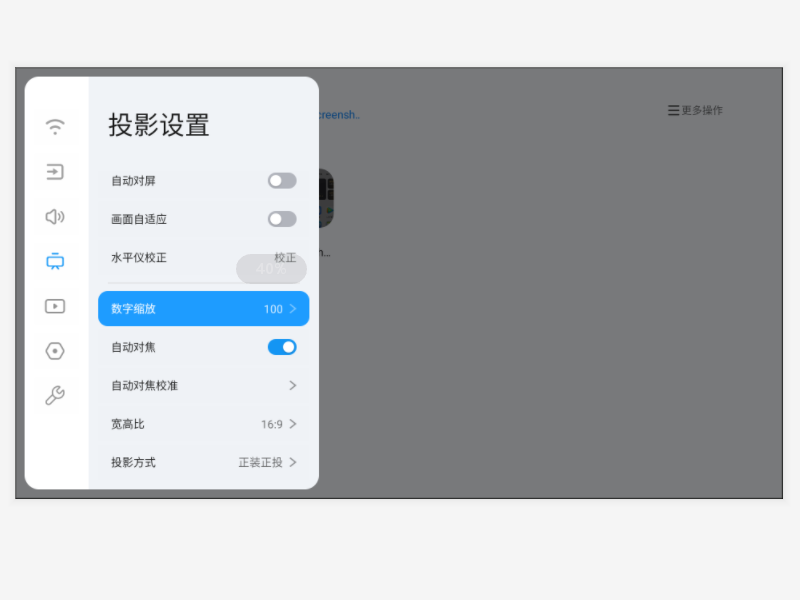
Task: Open the hexagon system settings icon
Action: coord(55,351)
